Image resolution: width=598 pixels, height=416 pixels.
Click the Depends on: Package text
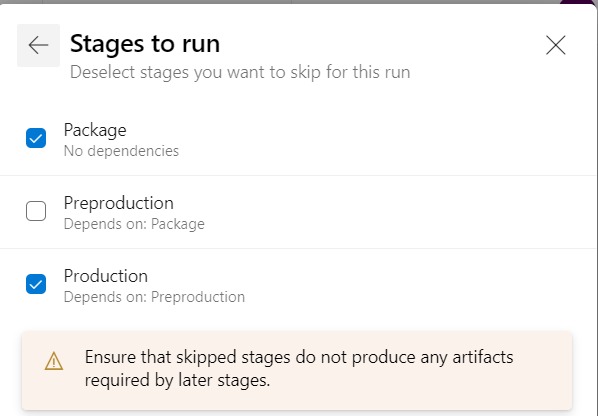point(134,224)
